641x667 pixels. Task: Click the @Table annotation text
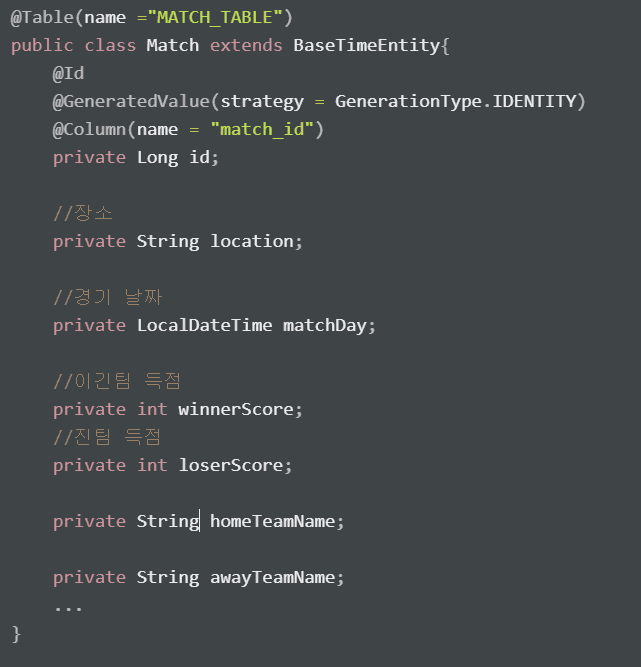[x=42, y=18]
